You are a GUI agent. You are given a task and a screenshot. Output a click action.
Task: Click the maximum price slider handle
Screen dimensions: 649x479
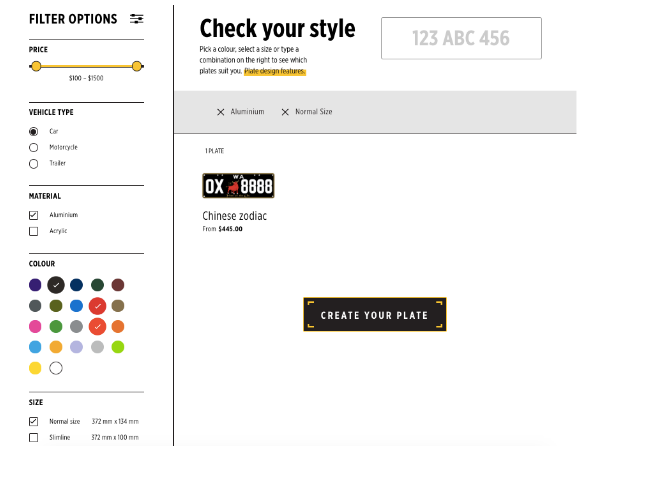(137, 66)
